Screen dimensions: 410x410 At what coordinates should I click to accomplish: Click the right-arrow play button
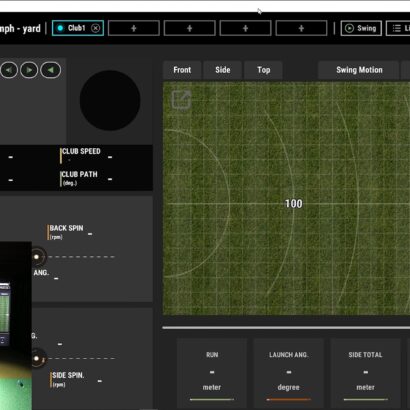click(29, 70)
